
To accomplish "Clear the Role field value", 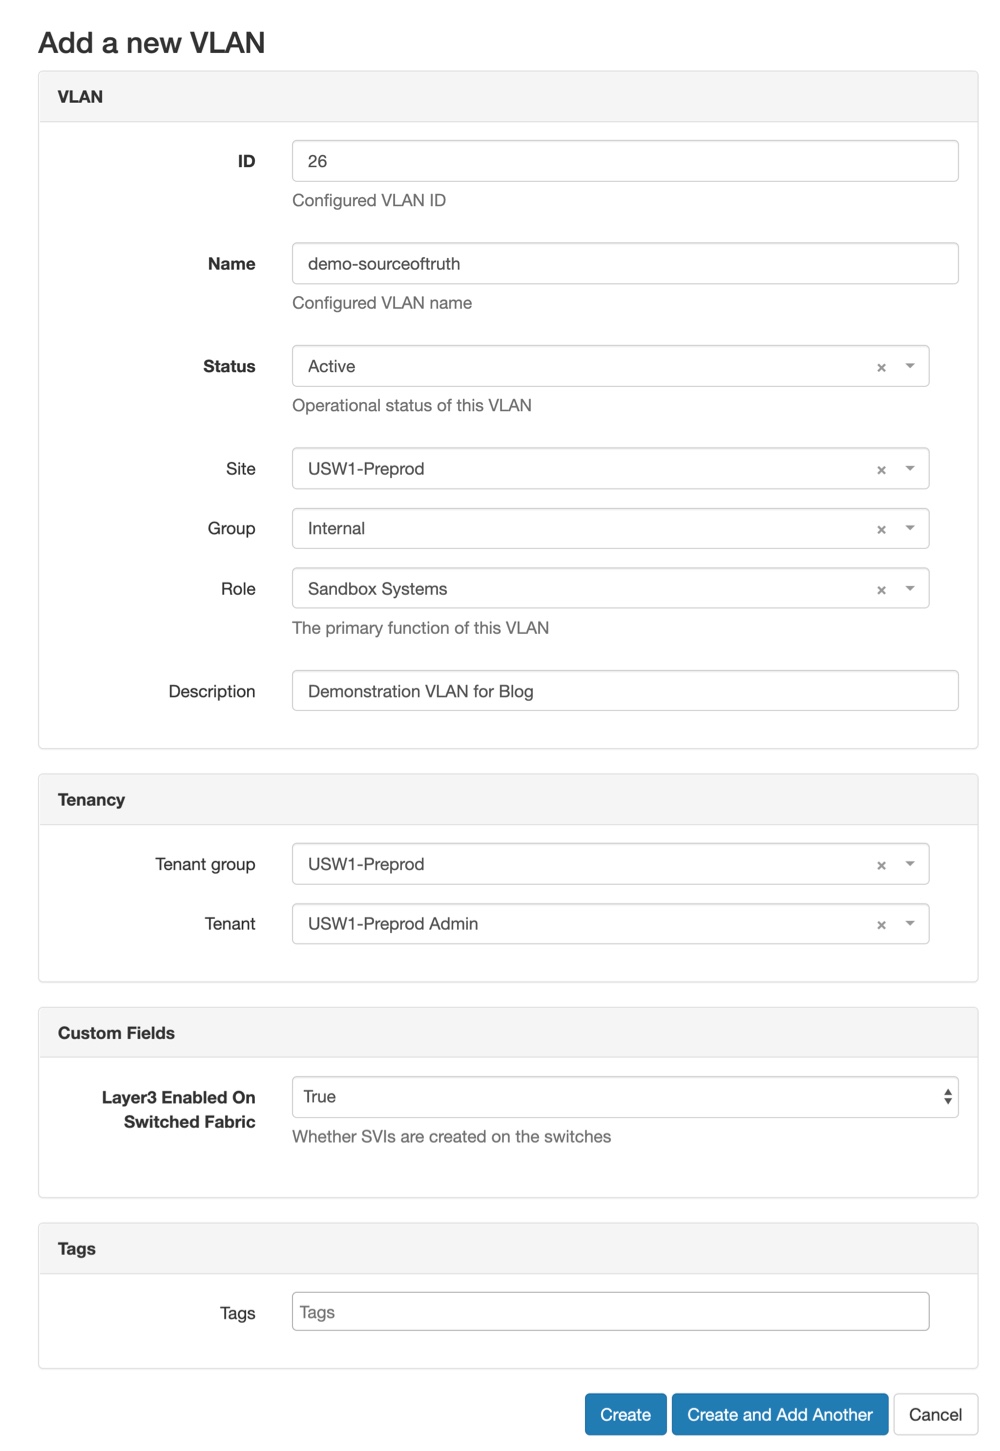I will (881, 590).
